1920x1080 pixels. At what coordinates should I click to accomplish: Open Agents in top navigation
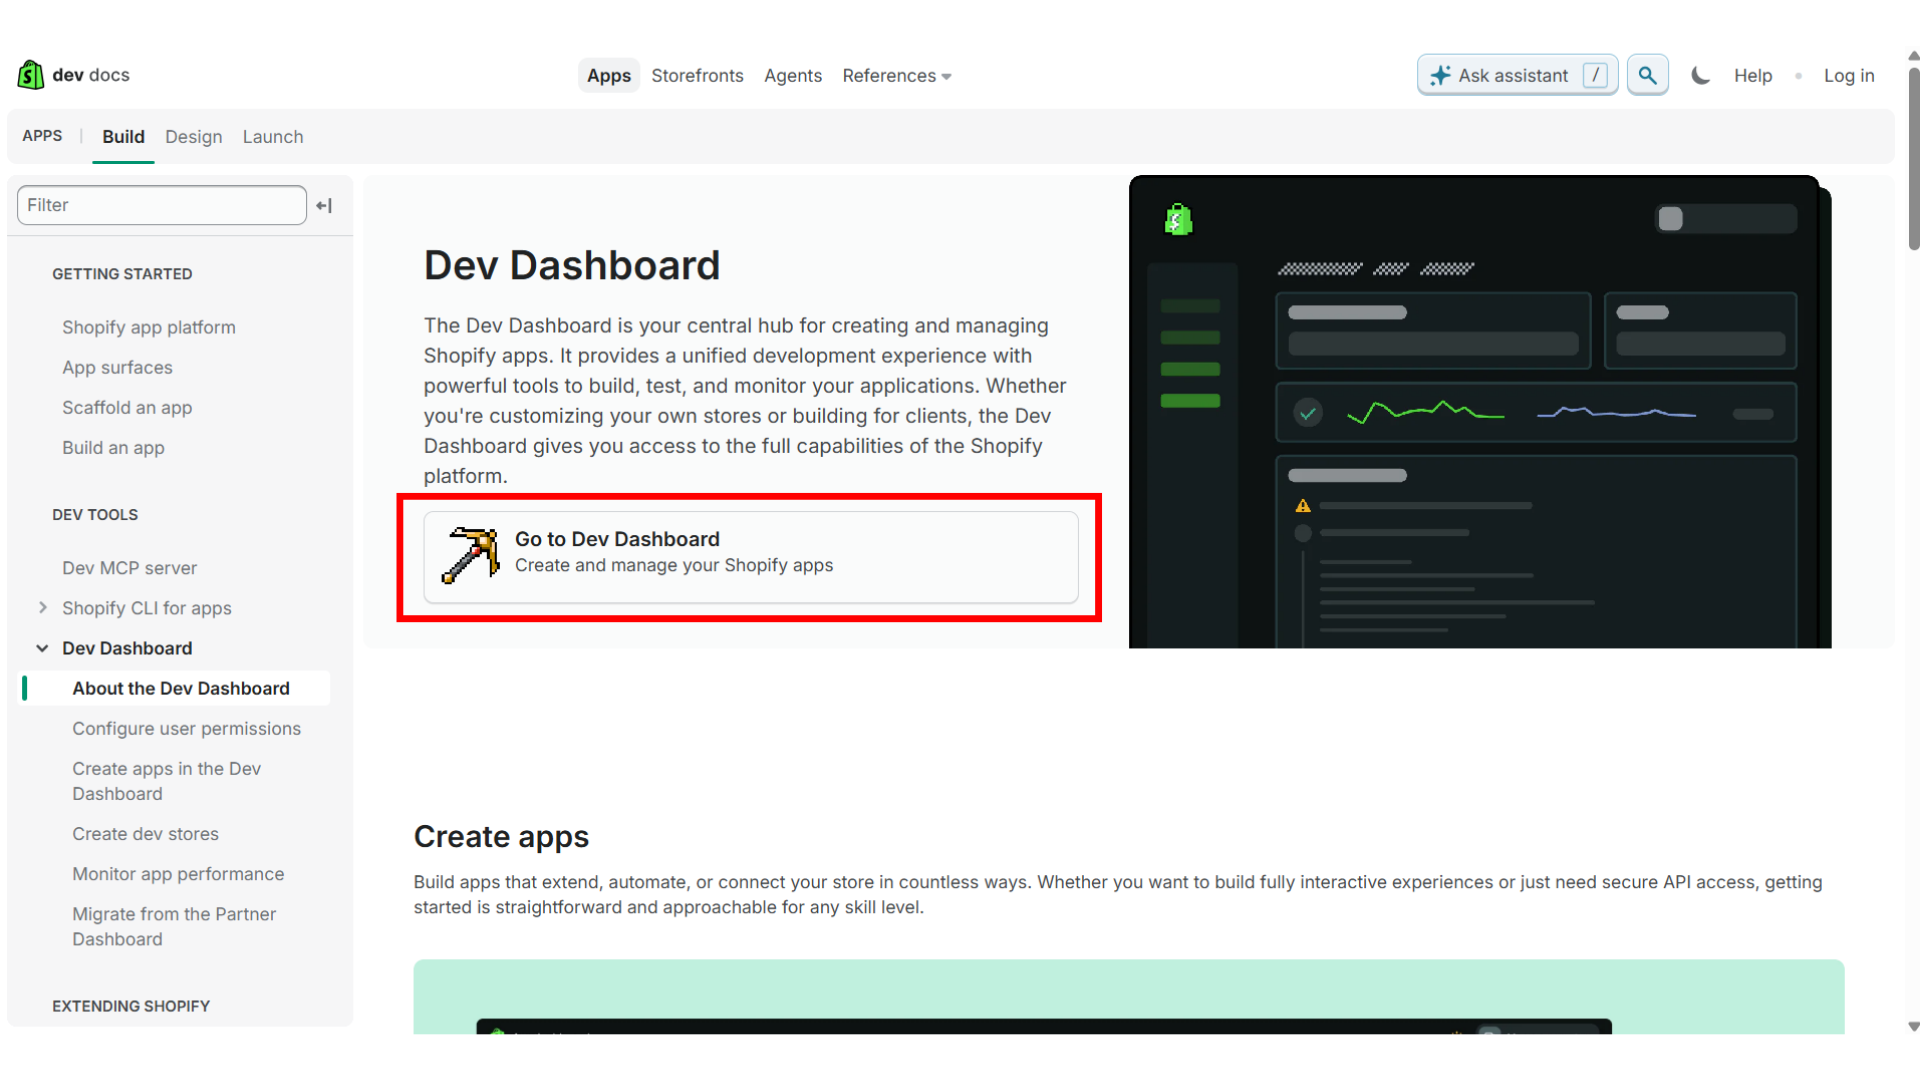793,76
